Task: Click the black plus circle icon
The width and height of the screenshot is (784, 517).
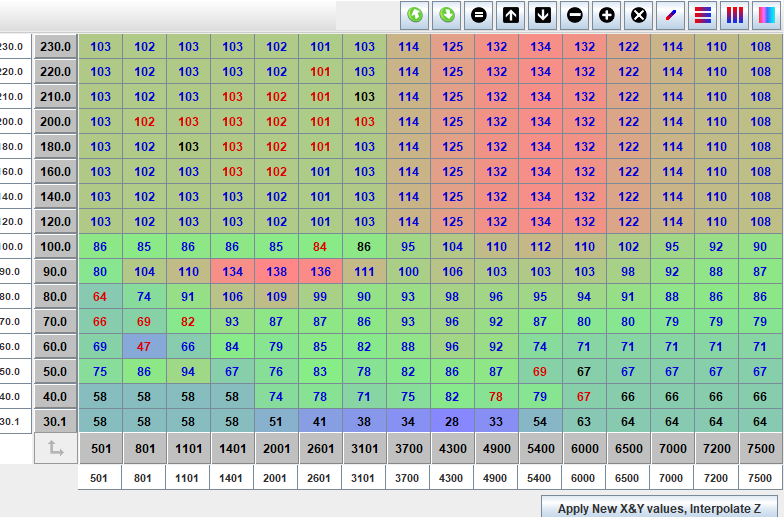Action: coord(606,15)
